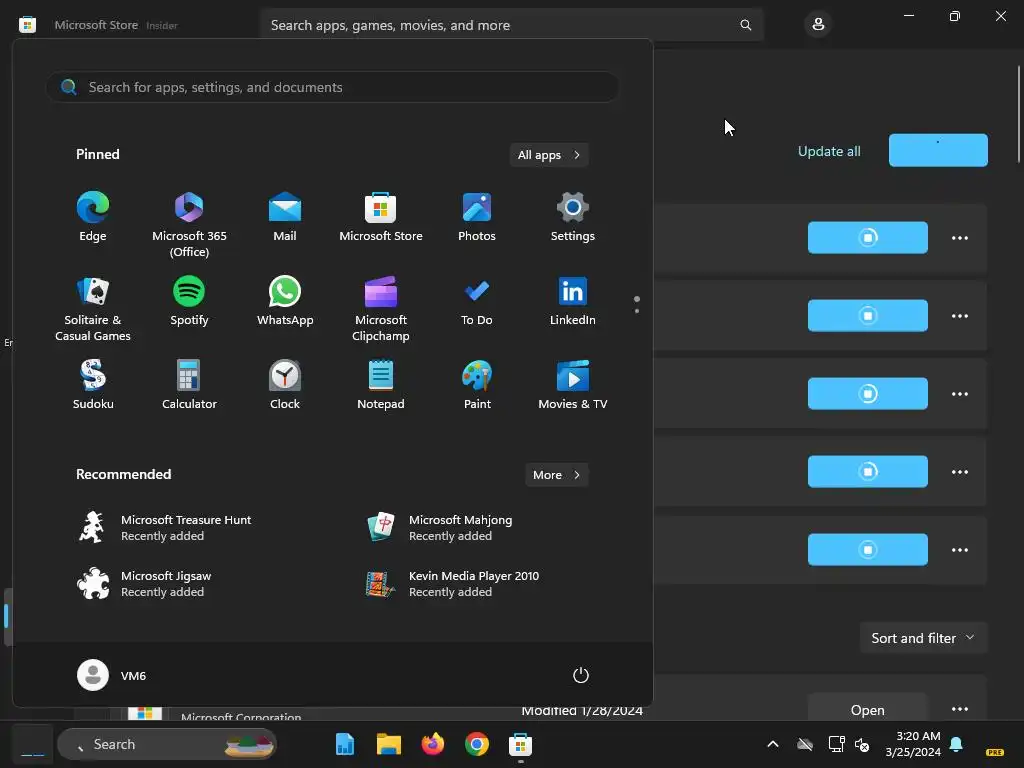Open Settings from the Start menu
Viewport: 1024px width, 768px height.
(573, 217)
